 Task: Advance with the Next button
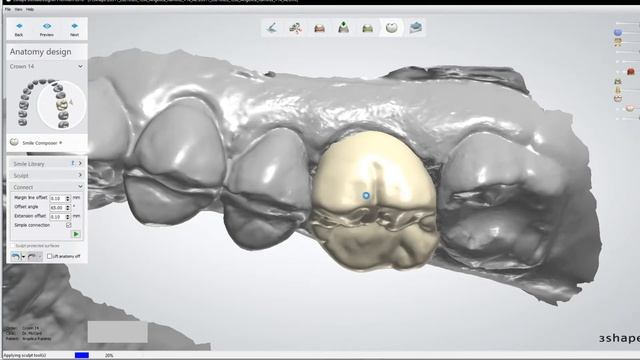point(74,29)
